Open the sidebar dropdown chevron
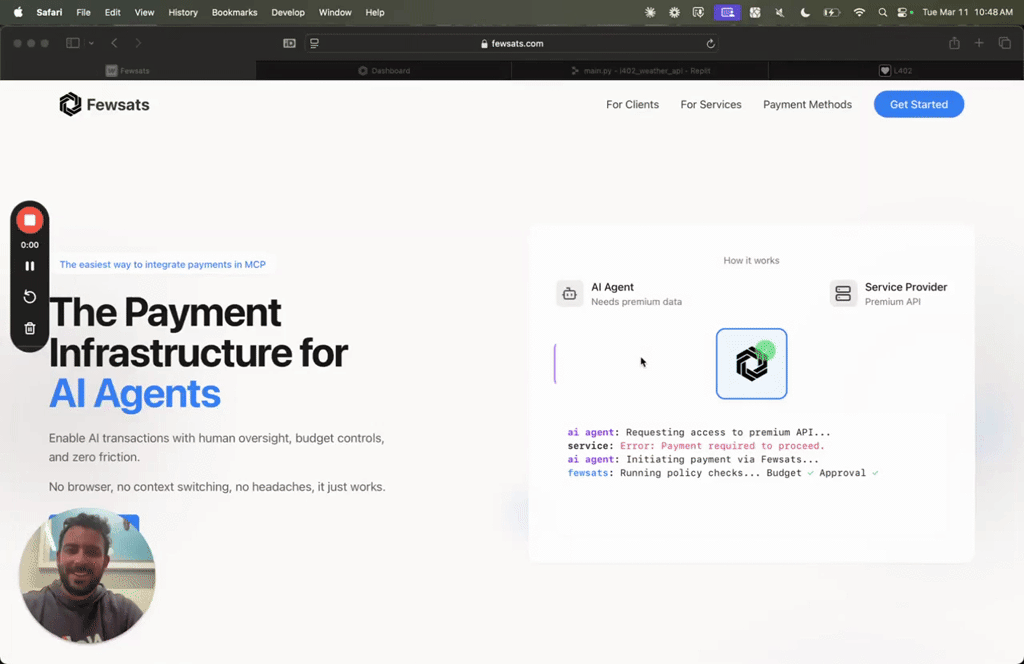1024x664 pixels. [91, 43]
